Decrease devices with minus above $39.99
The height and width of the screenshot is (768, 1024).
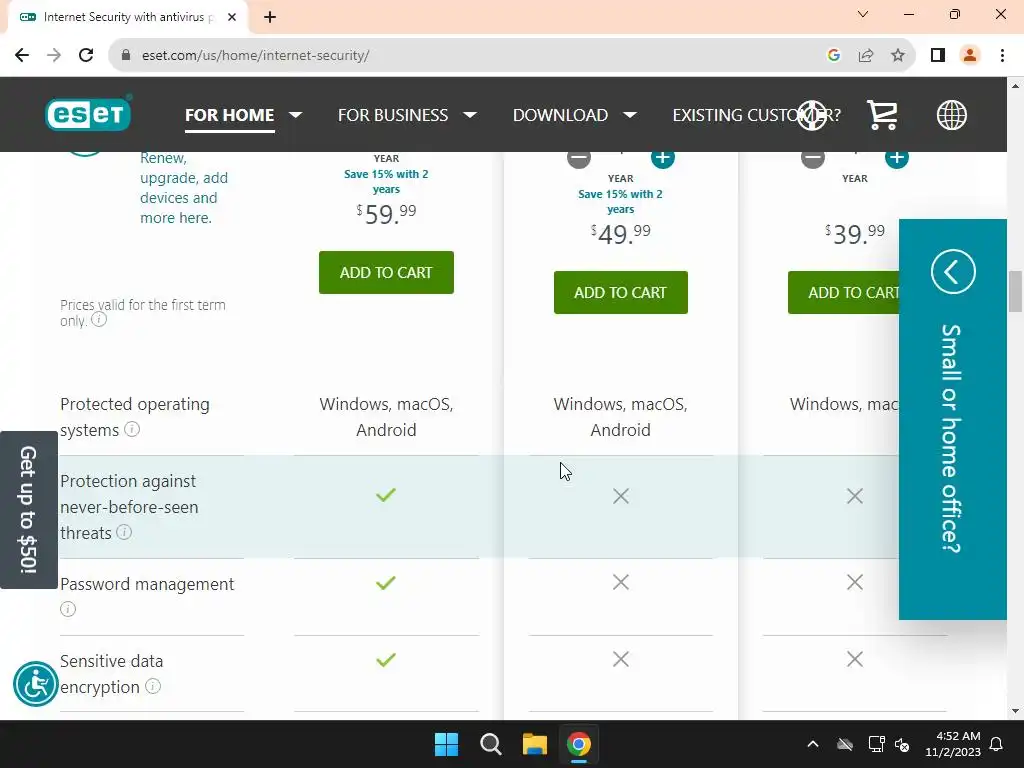tap(812, 157)
